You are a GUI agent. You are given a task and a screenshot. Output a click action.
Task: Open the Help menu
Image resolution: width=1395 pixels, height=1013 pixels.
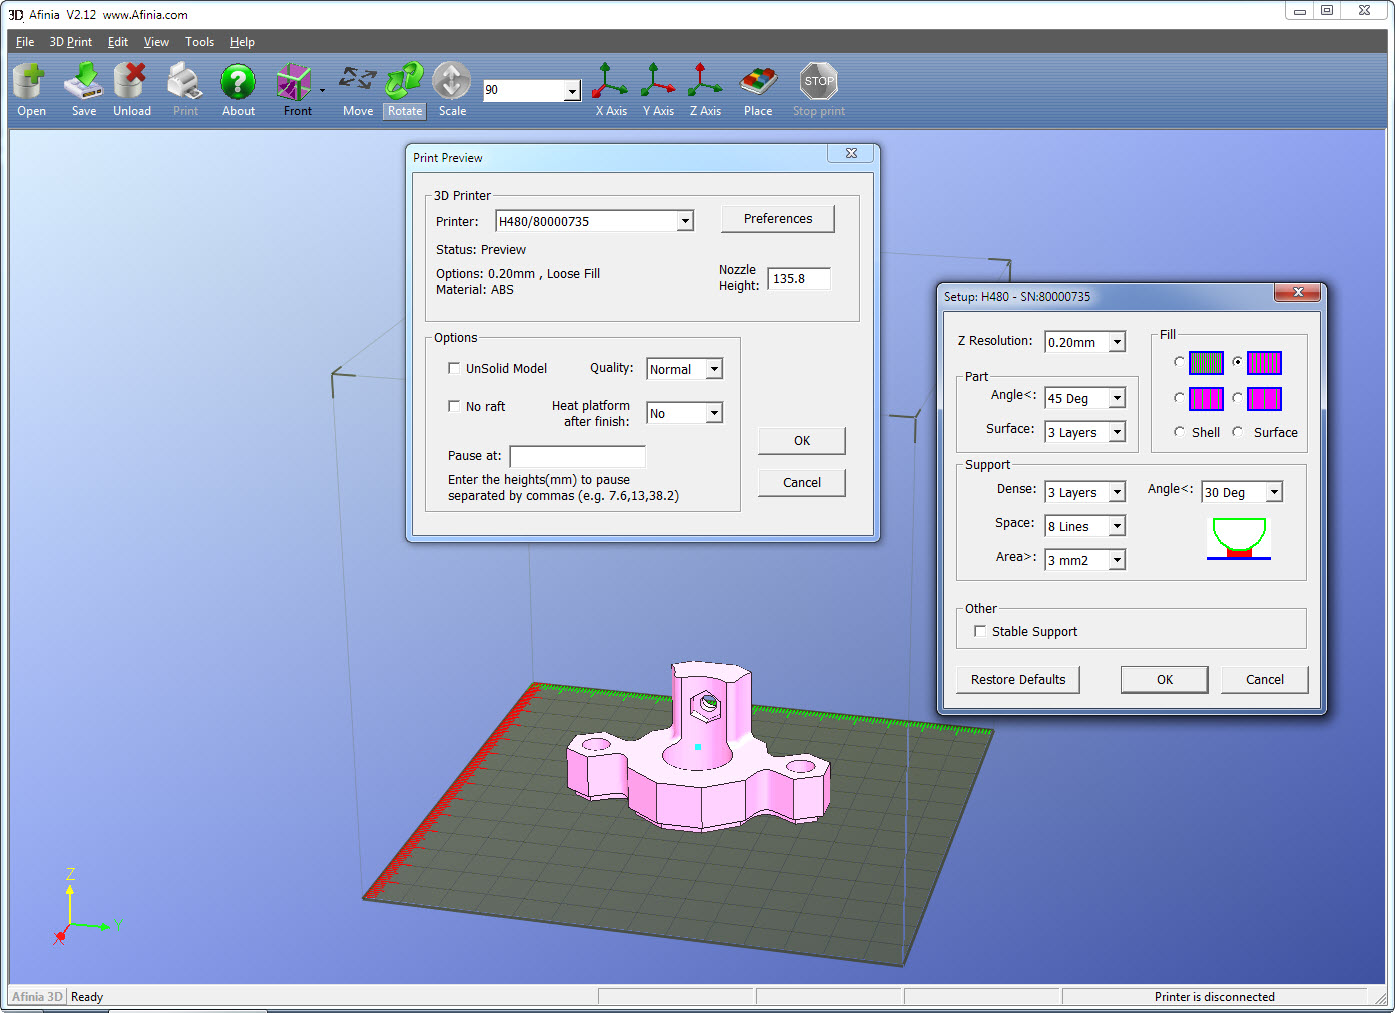click(242, 42)
